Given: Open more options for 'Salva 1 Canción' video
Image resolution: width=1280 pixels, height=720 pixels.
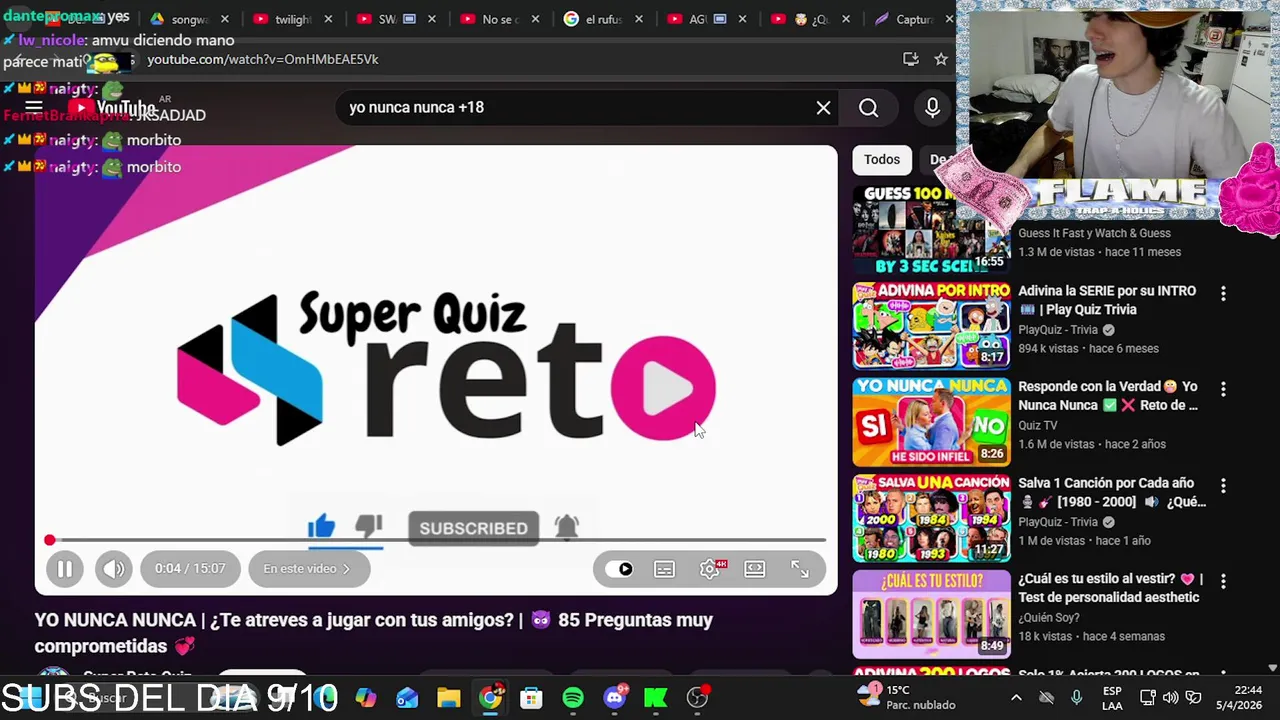Looking at the screenshot, I should (x=1223, y=485).
